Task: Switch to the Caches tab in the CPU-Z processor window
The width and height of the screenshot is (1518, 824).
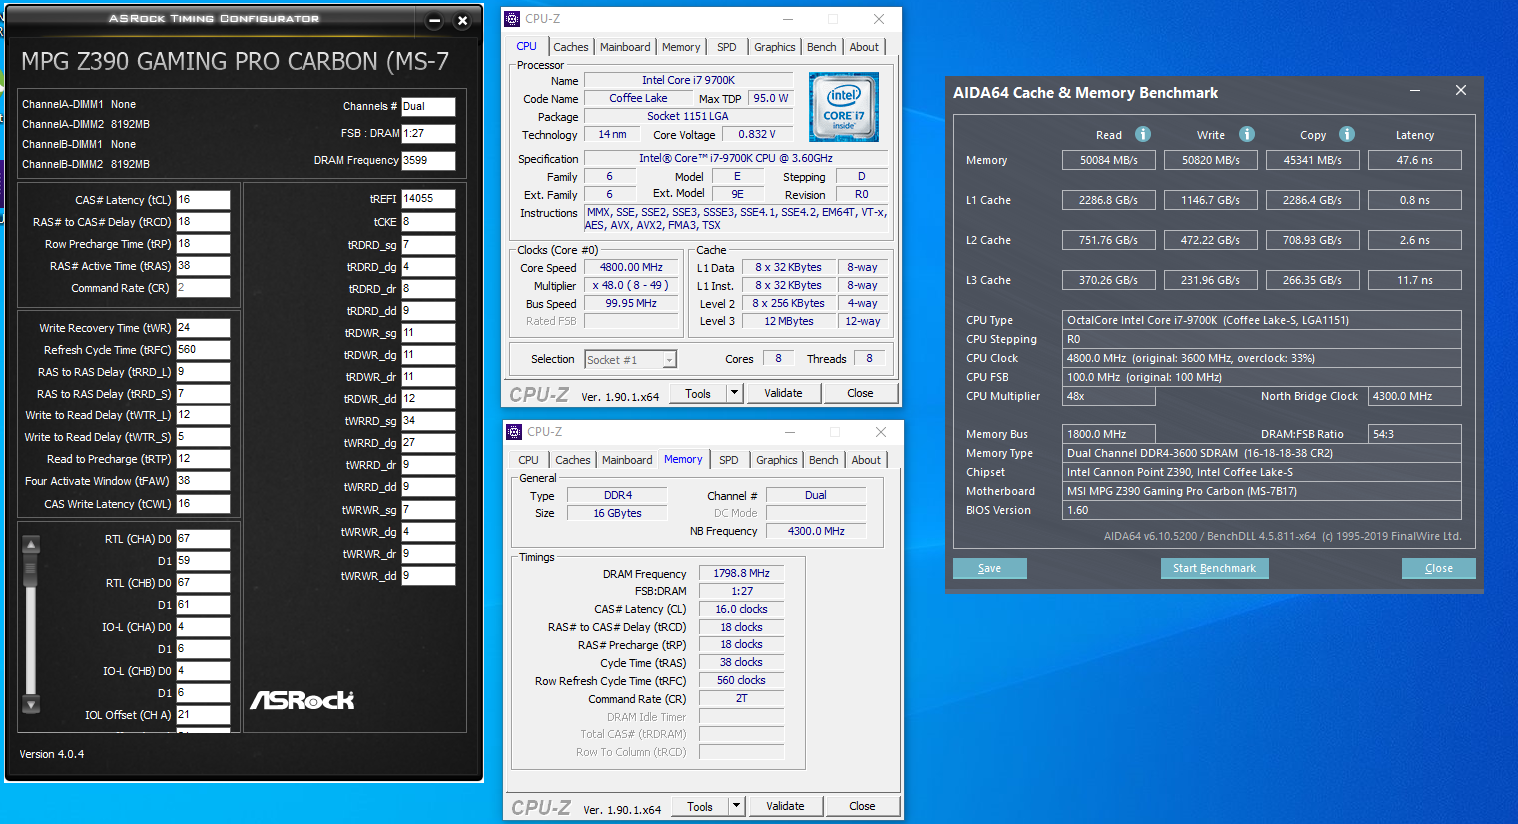Action: point(571,47)
